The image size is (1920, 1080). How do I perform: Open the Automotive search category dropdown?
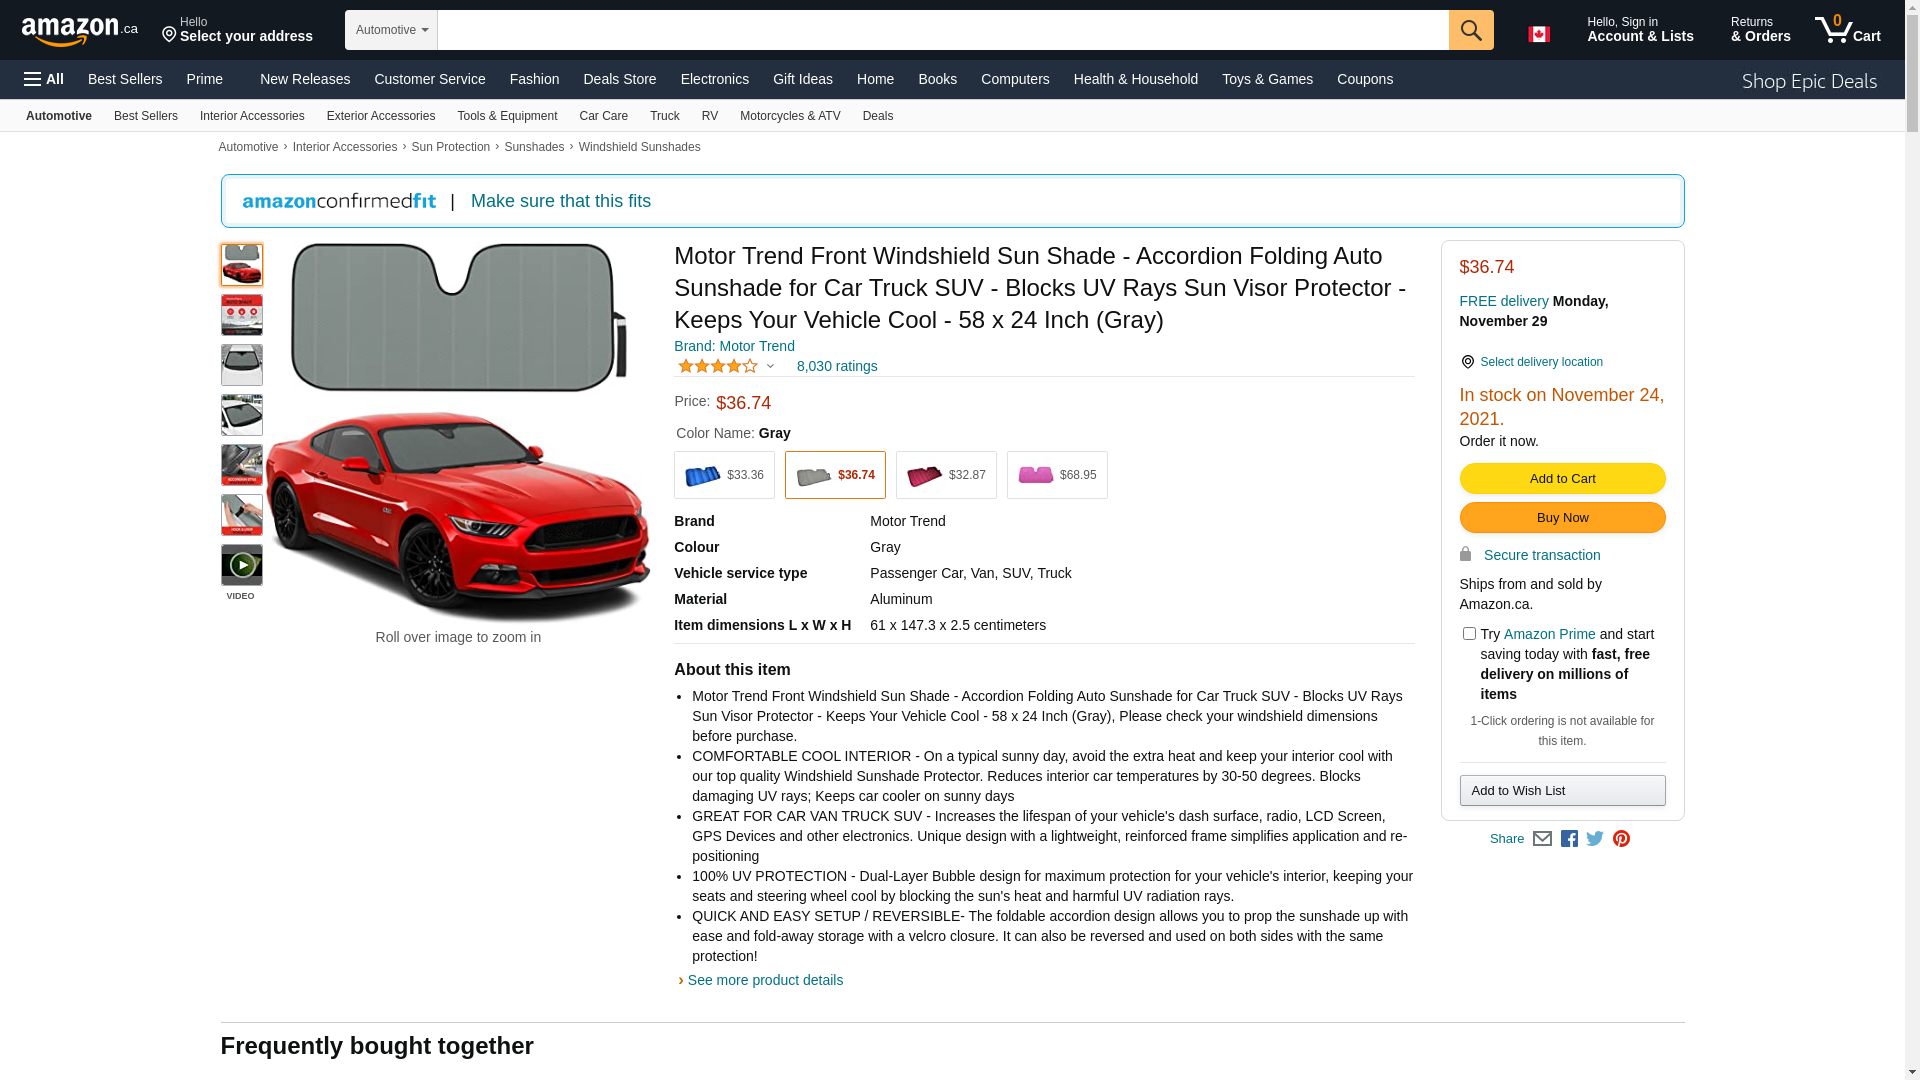click(x=391, y=30)
